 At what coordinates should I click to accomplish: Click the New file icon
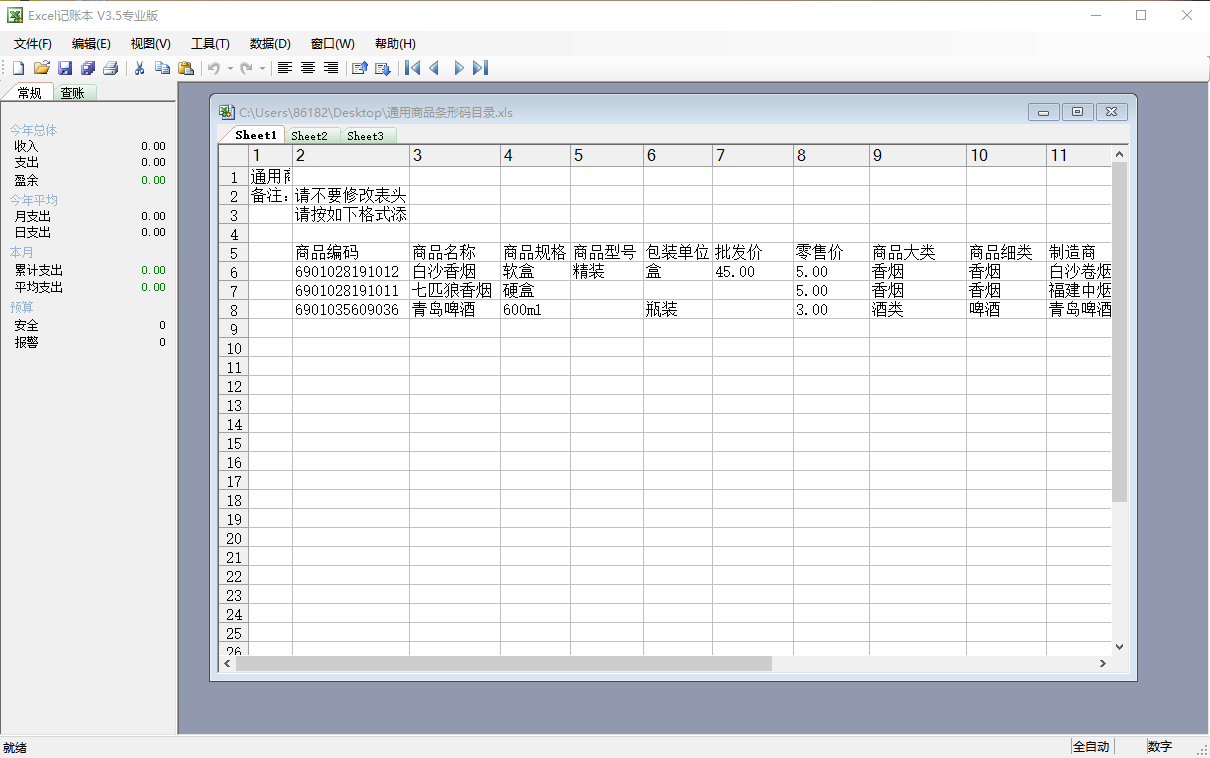18,68
